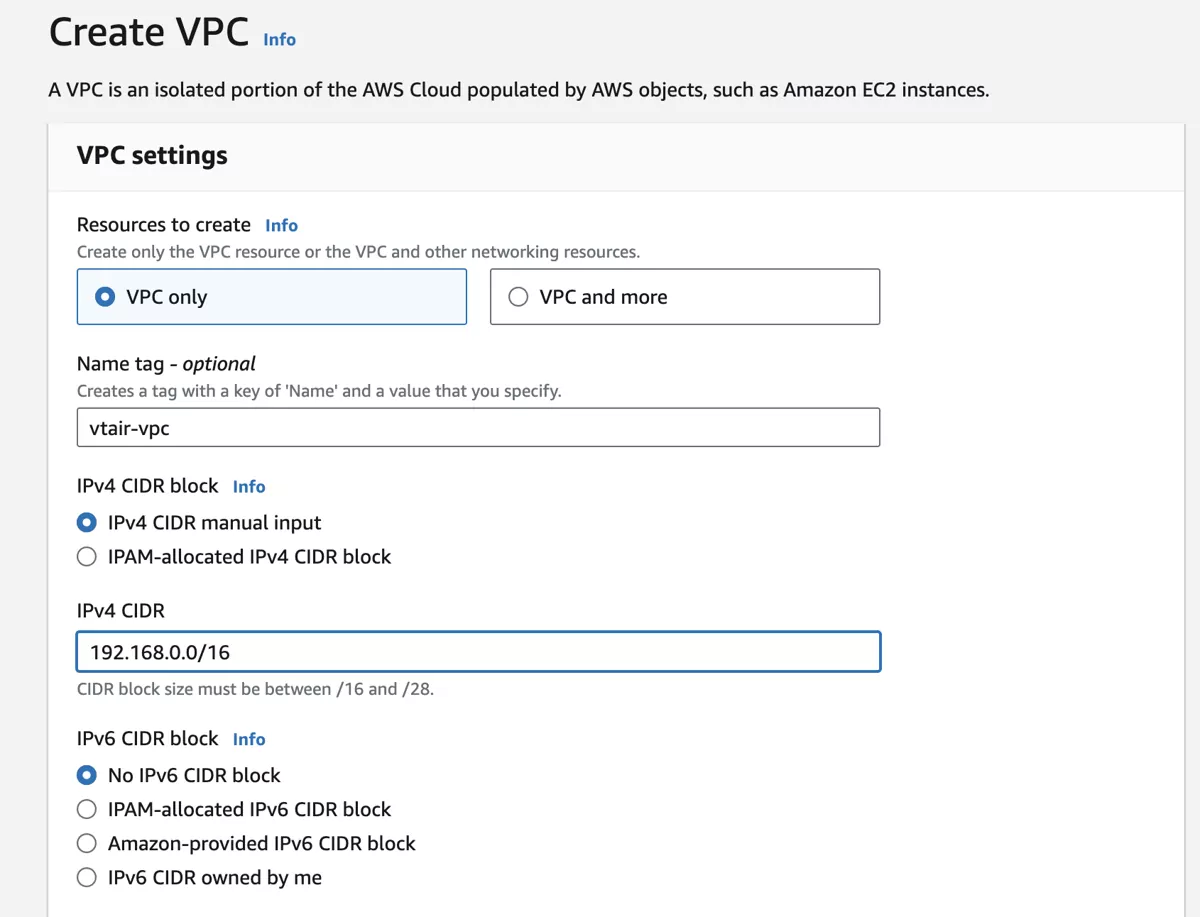Choose the VPC and more option
The image size is (1200, 917).
518,297
